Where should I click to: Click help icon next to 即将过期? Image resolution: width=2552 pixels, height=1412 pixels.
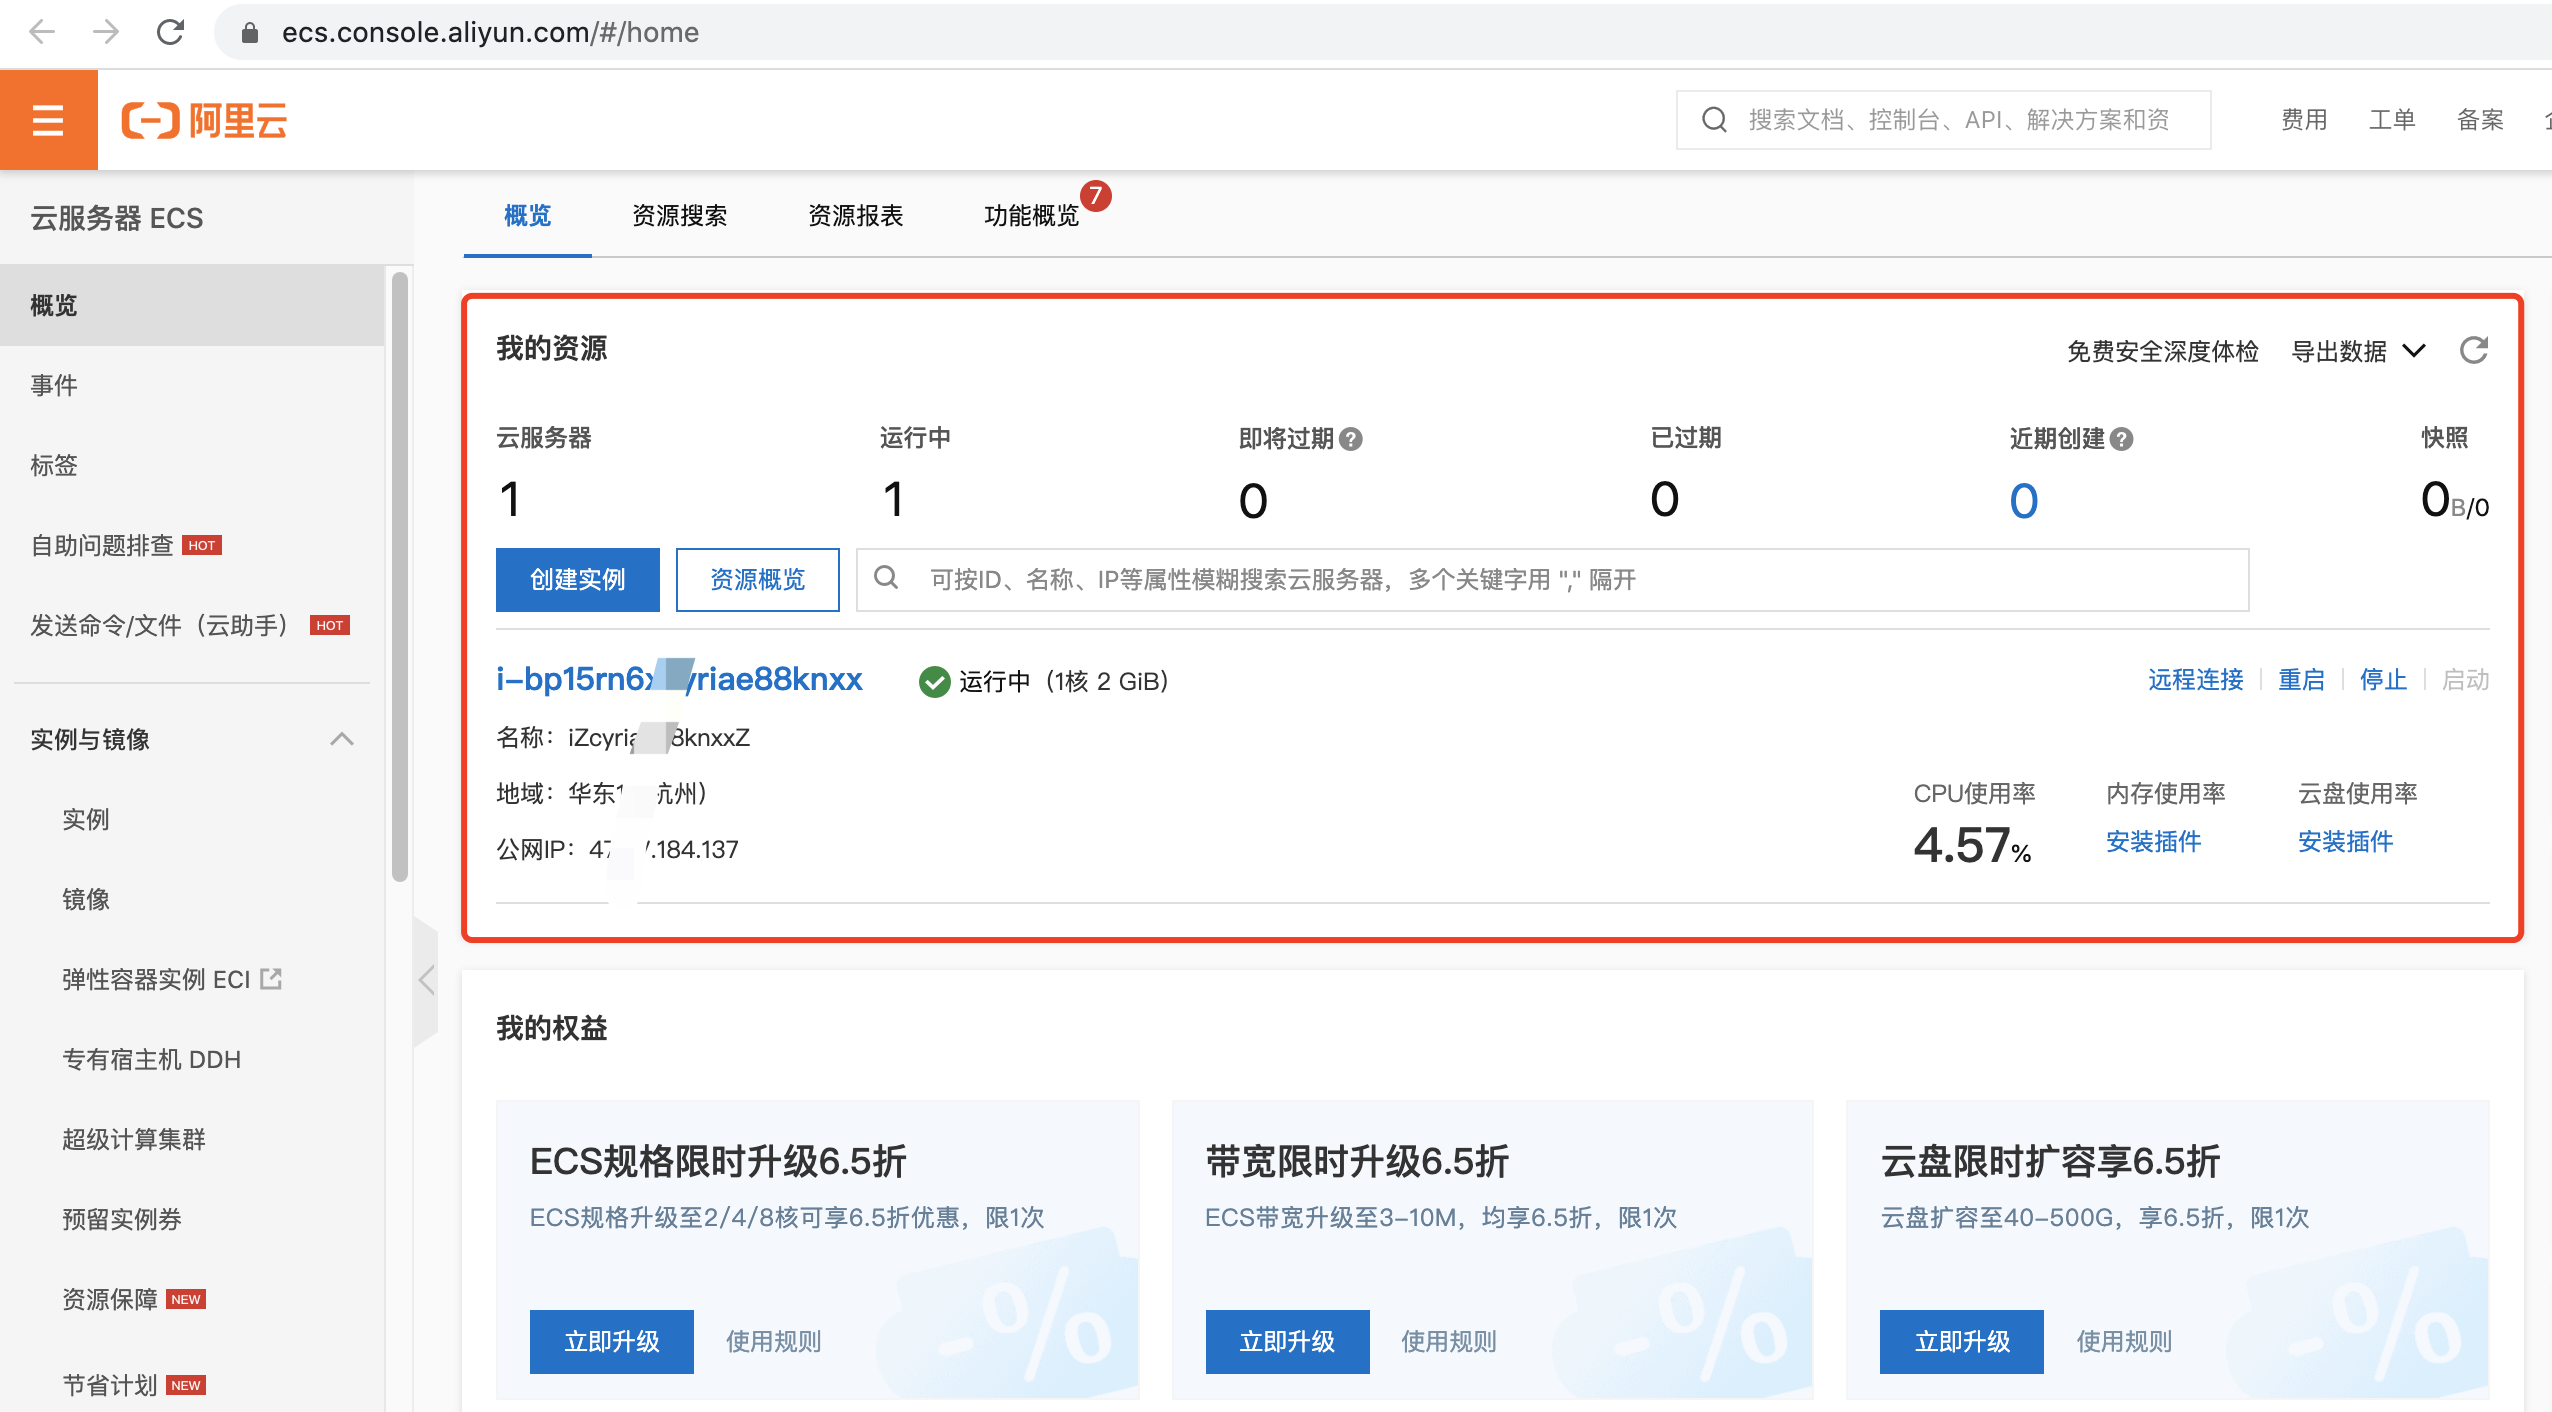(x=1351, y=439)
